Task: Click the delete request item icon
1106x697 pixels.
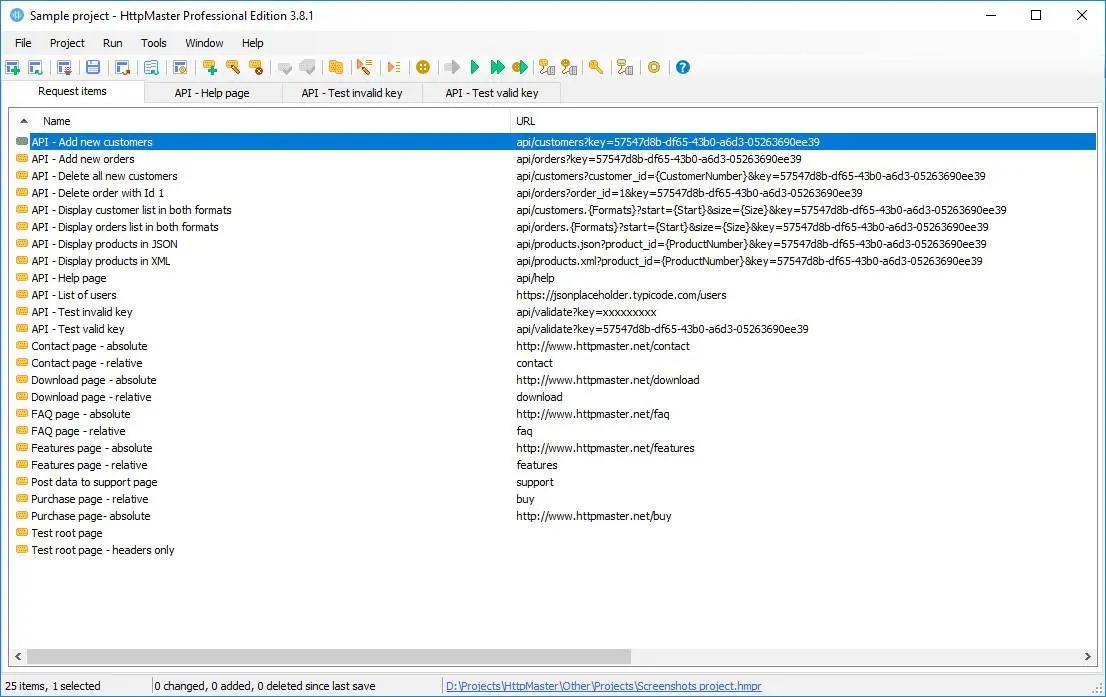Action: pyautogui.click(x=256, y=67)
